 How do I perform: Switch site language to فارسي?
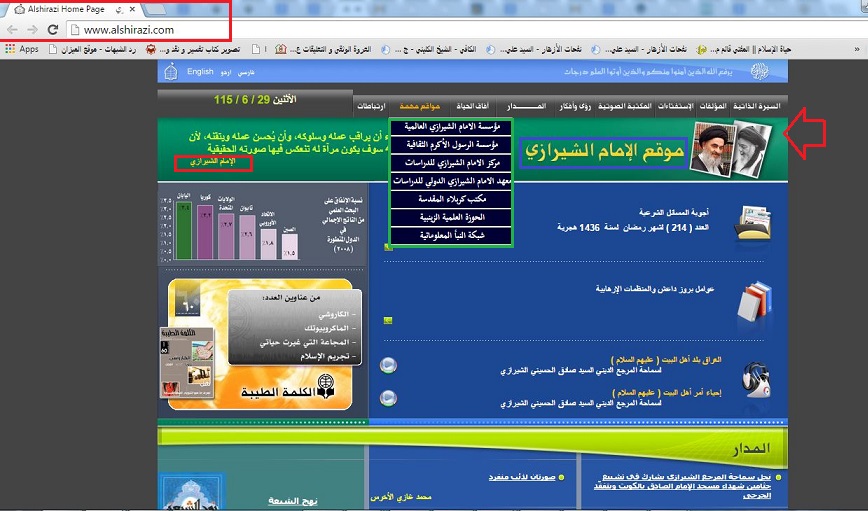[246, 73]
